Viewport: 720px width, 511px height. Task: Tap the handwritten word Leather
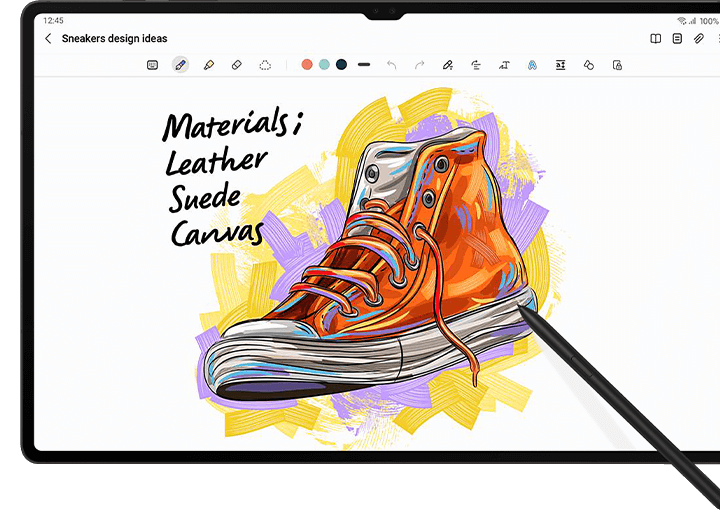(x=216, y=163)
